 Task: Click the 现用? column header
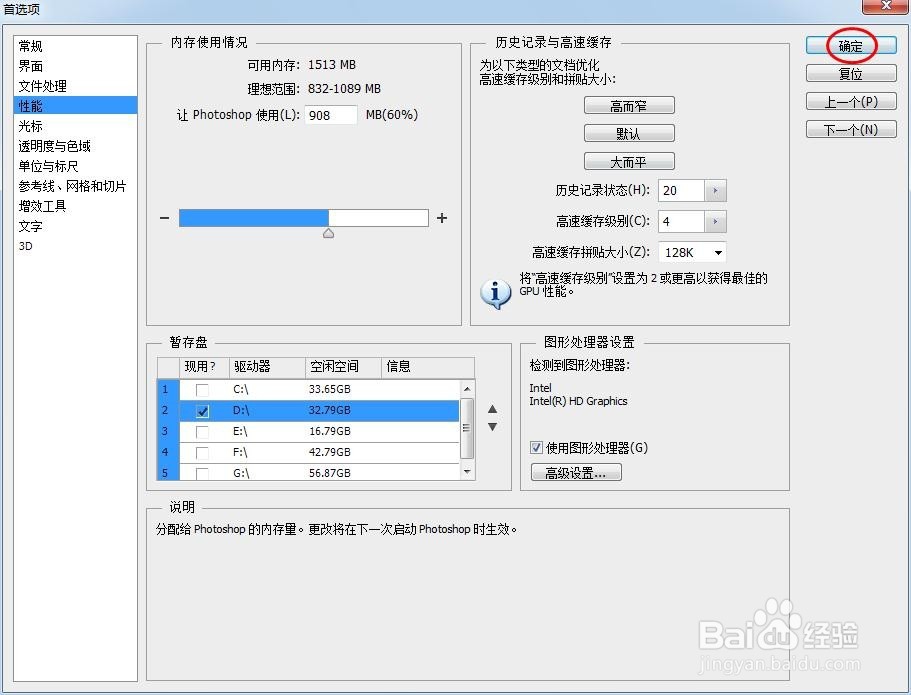tap(204, 367)
